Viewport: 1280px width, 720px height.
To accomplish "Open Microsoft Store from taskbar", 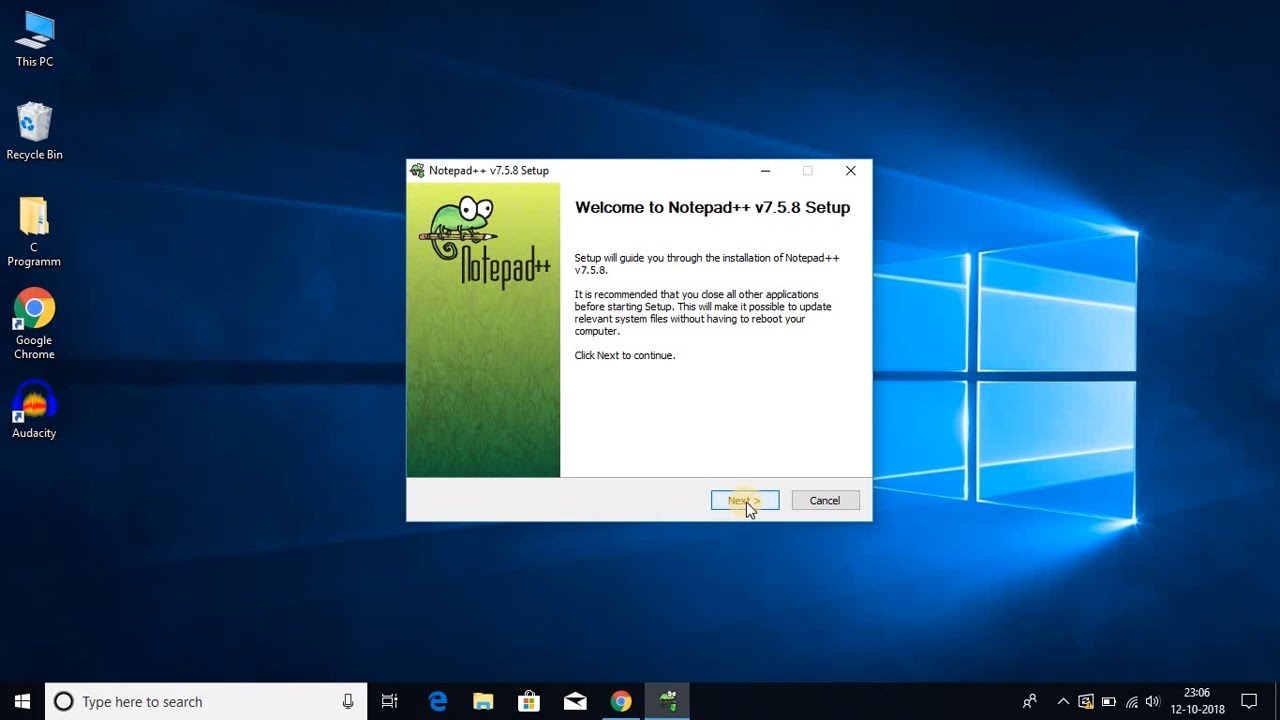I will point(529,702).
